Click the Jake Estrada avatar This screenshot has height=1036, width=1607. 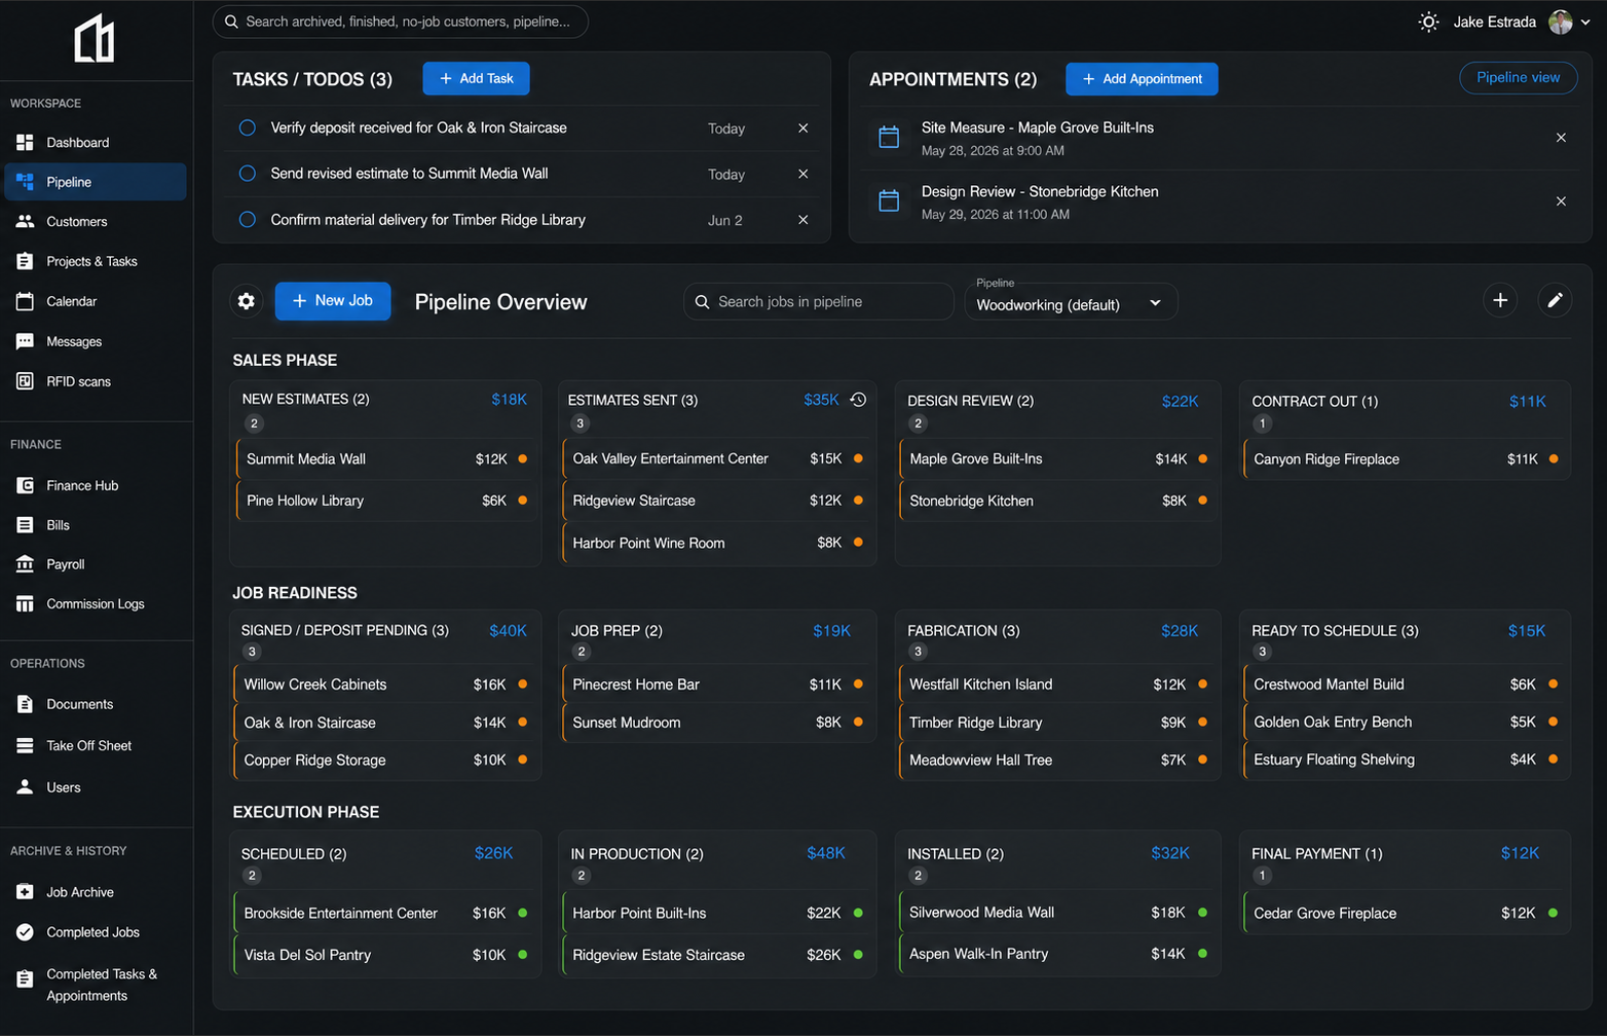coord(1561,22)
